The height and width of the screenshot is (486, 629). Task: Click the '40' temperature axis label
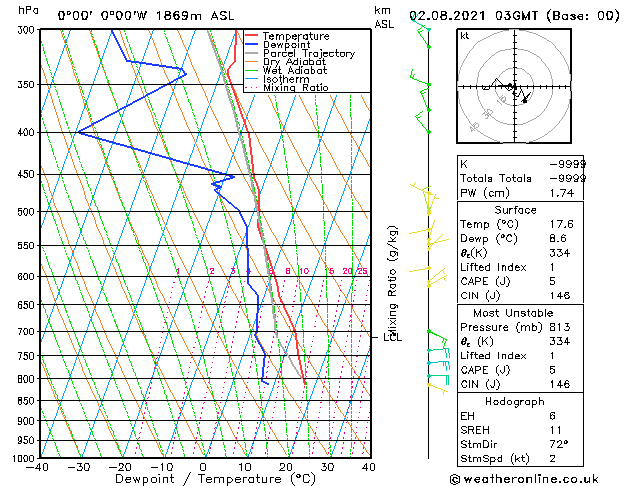(x=369, y=467)
